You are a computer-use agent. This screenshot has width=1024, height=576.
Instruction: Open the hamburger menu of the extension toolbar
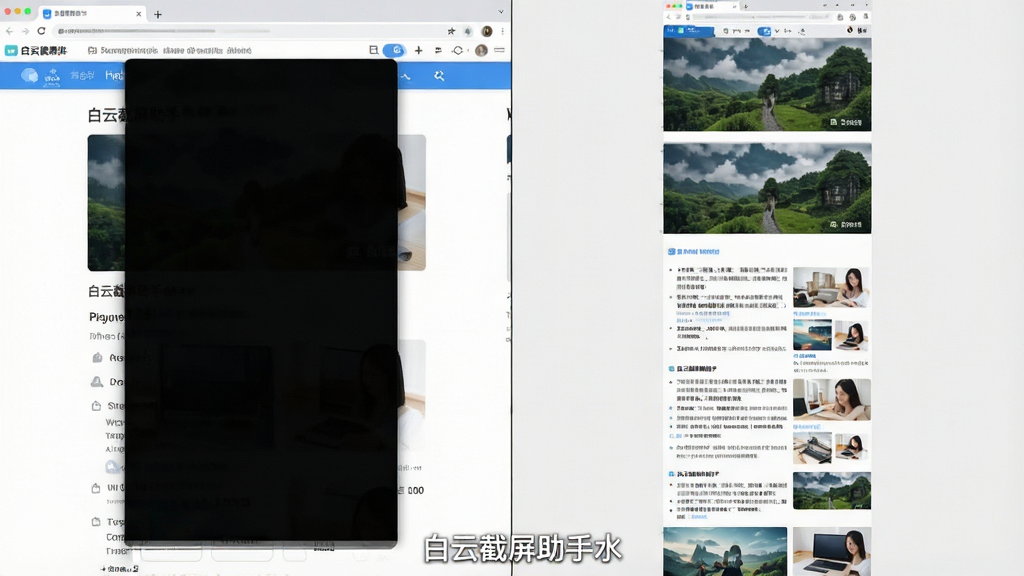coord(500,50)
